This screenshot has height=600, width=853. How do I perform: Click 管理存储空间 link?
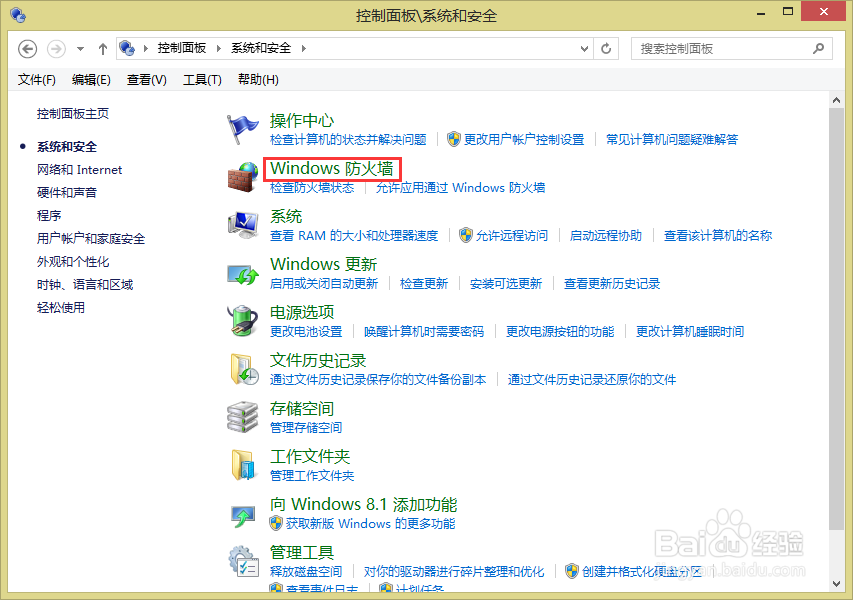306,428
